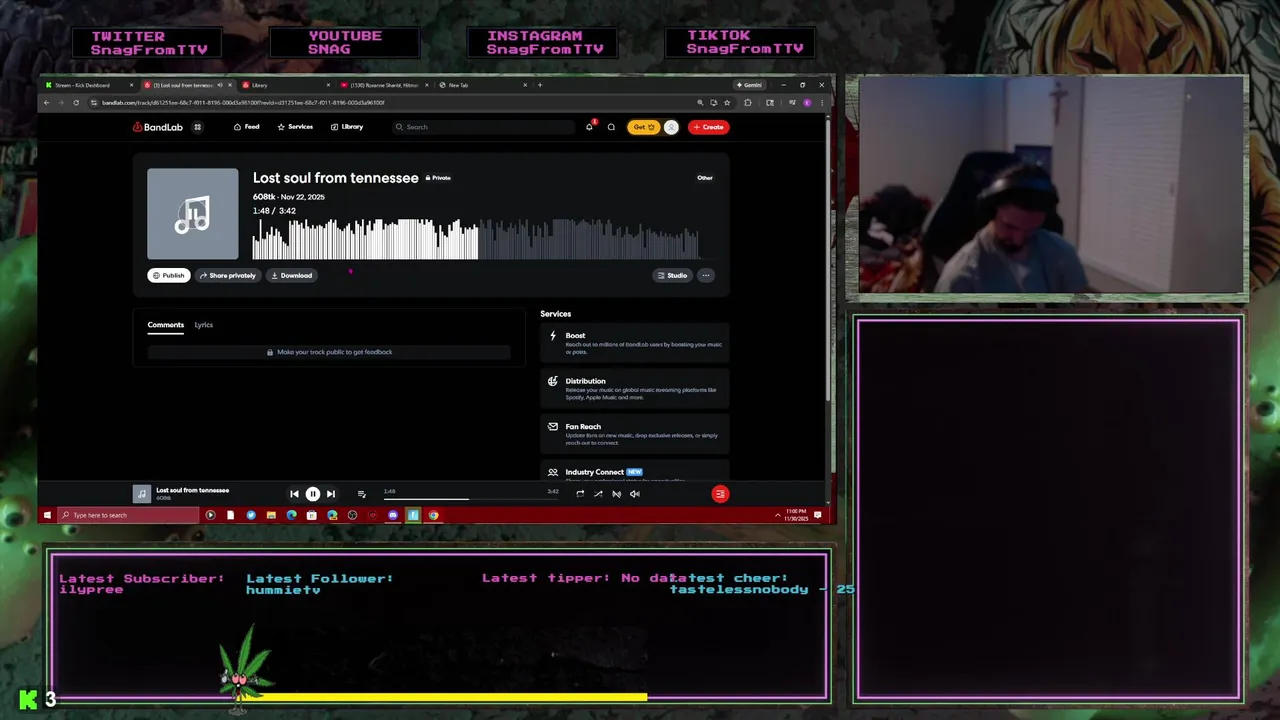Screen dimensions: 1280x720
Task: Open Chrome three-dot menu
Action: point(822,103)
